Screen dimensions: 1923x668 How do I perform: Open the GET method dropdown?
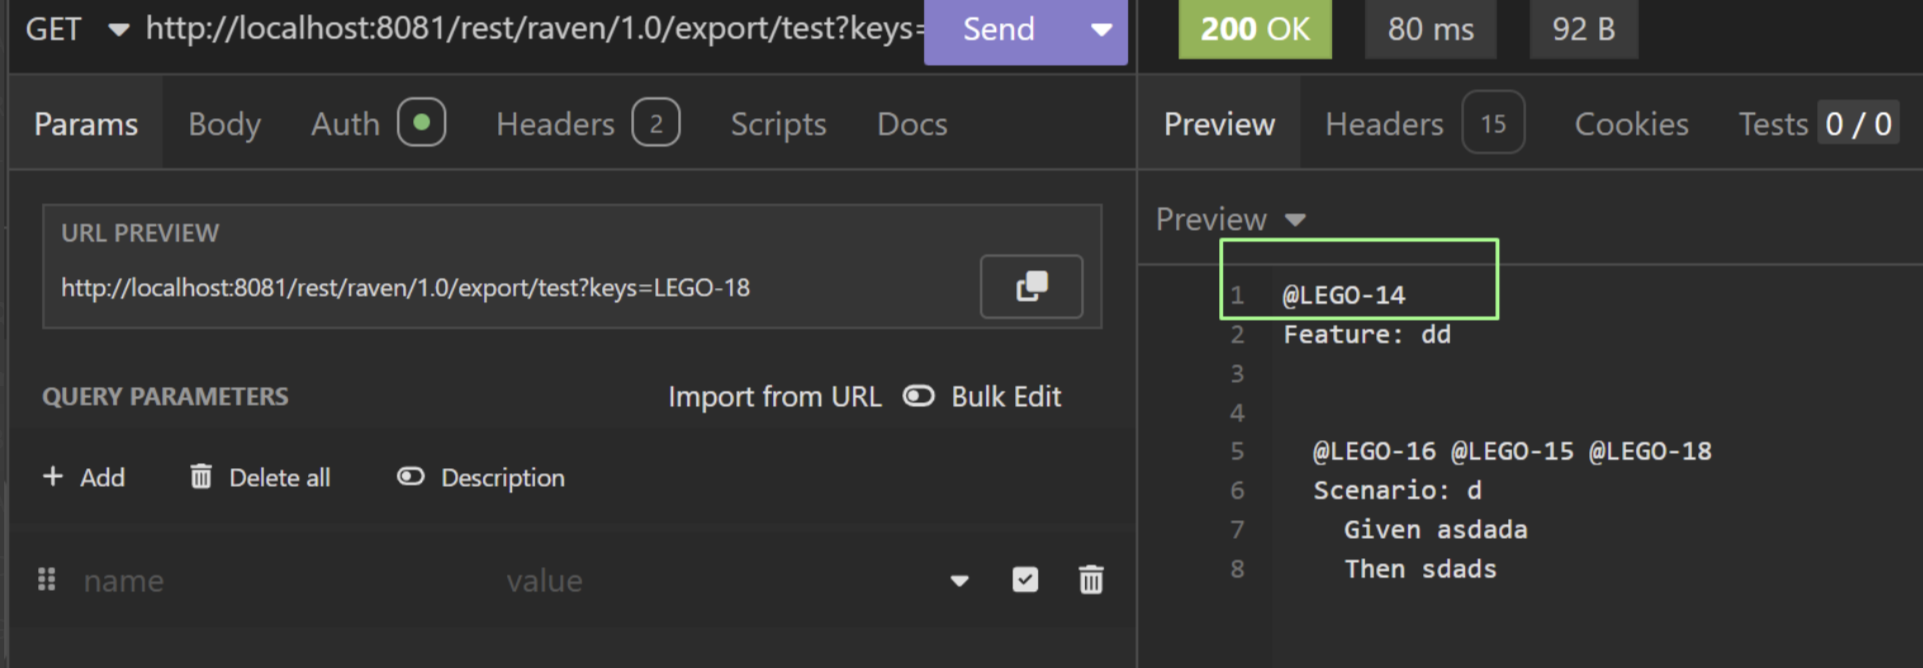click(x=118, y=30)
